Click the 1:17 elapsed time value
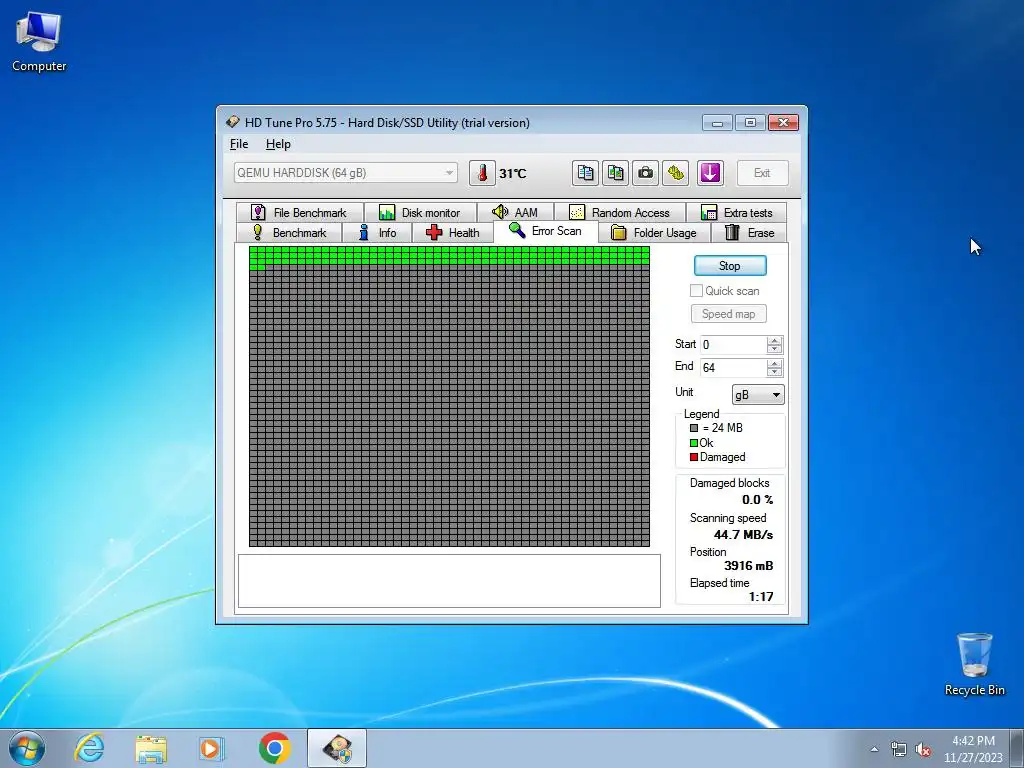 [x=761, y=597]
